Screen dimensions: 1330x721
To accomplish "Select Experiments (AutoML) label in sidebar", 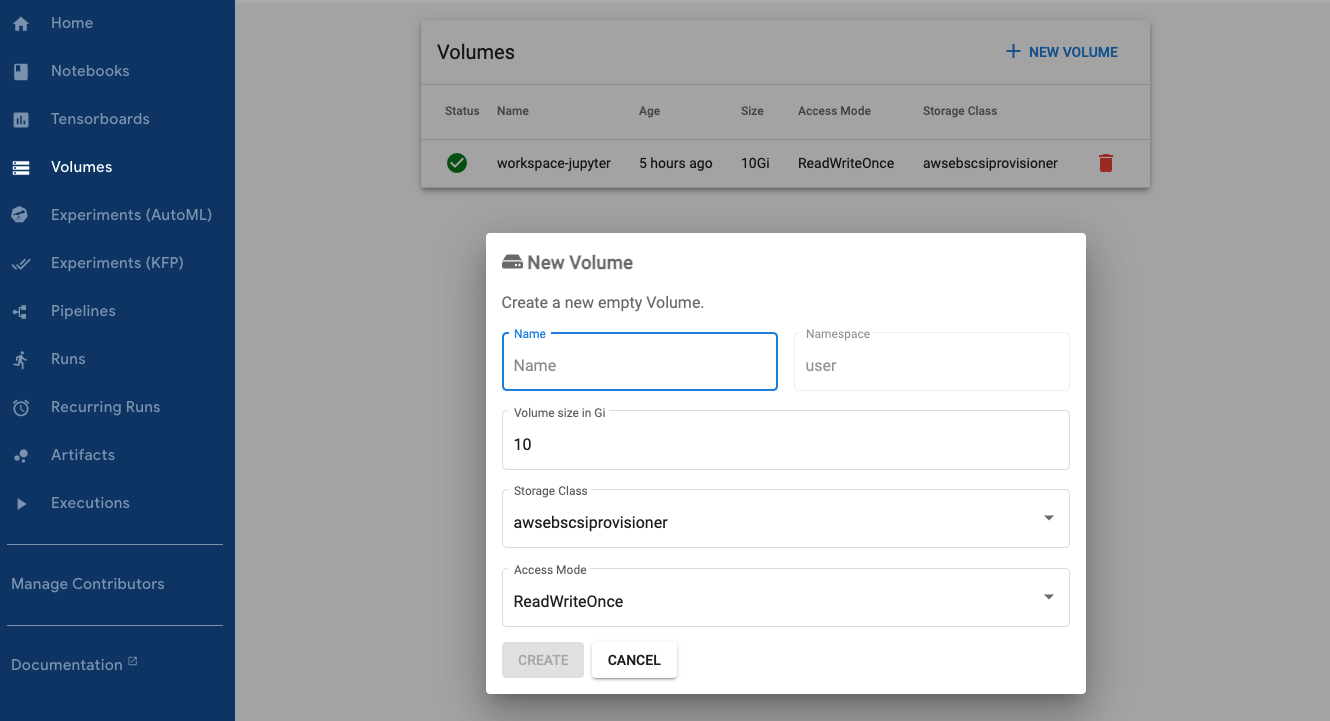I will [x=131, y=215].
